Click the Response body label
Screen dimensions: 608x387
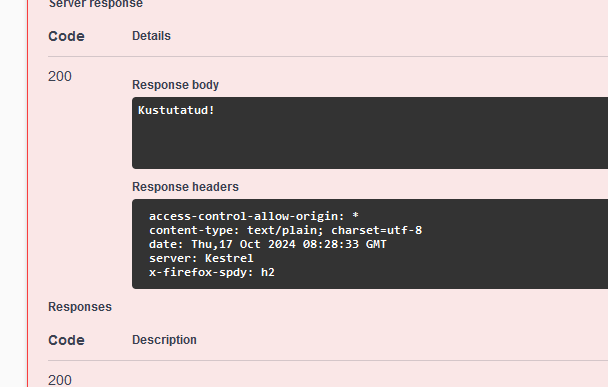pyautogui.click(x=175, y=85)
